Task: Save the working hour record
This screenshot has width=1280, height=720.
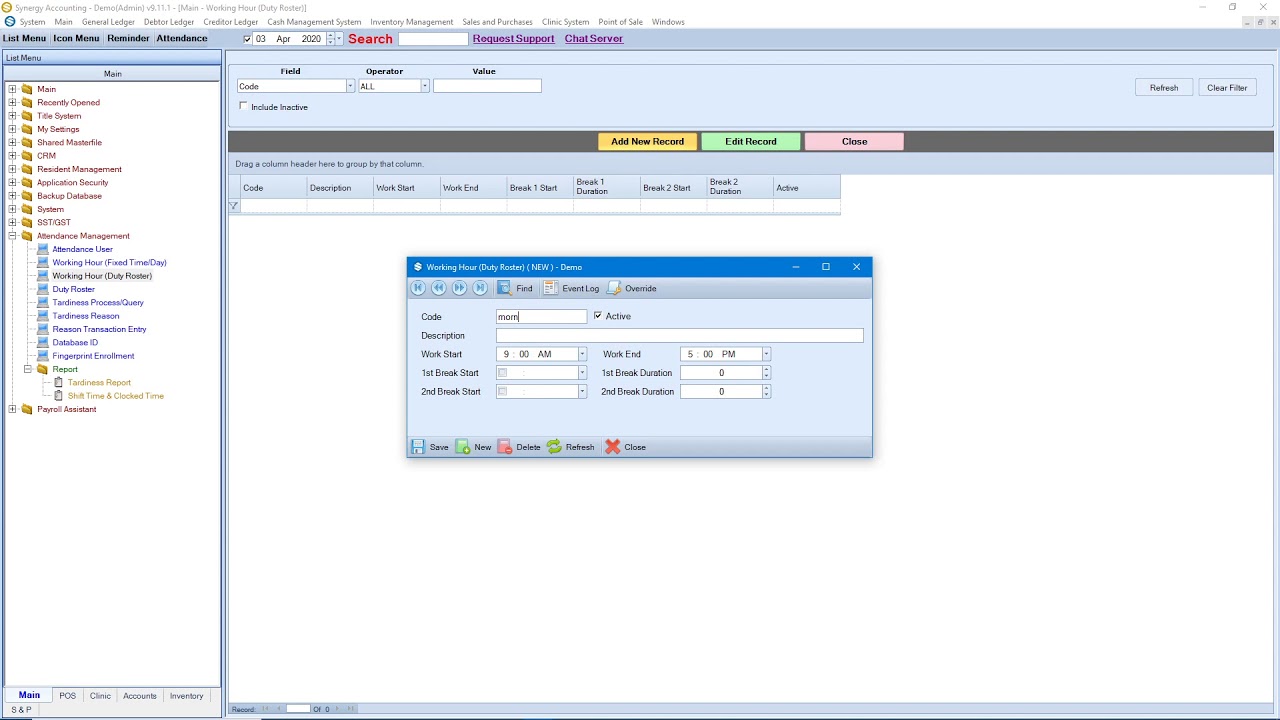Action: (x=430, y=447)
